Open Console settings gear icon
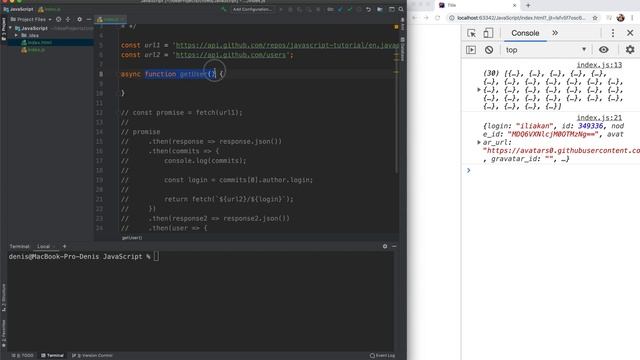 coord(630,50)
